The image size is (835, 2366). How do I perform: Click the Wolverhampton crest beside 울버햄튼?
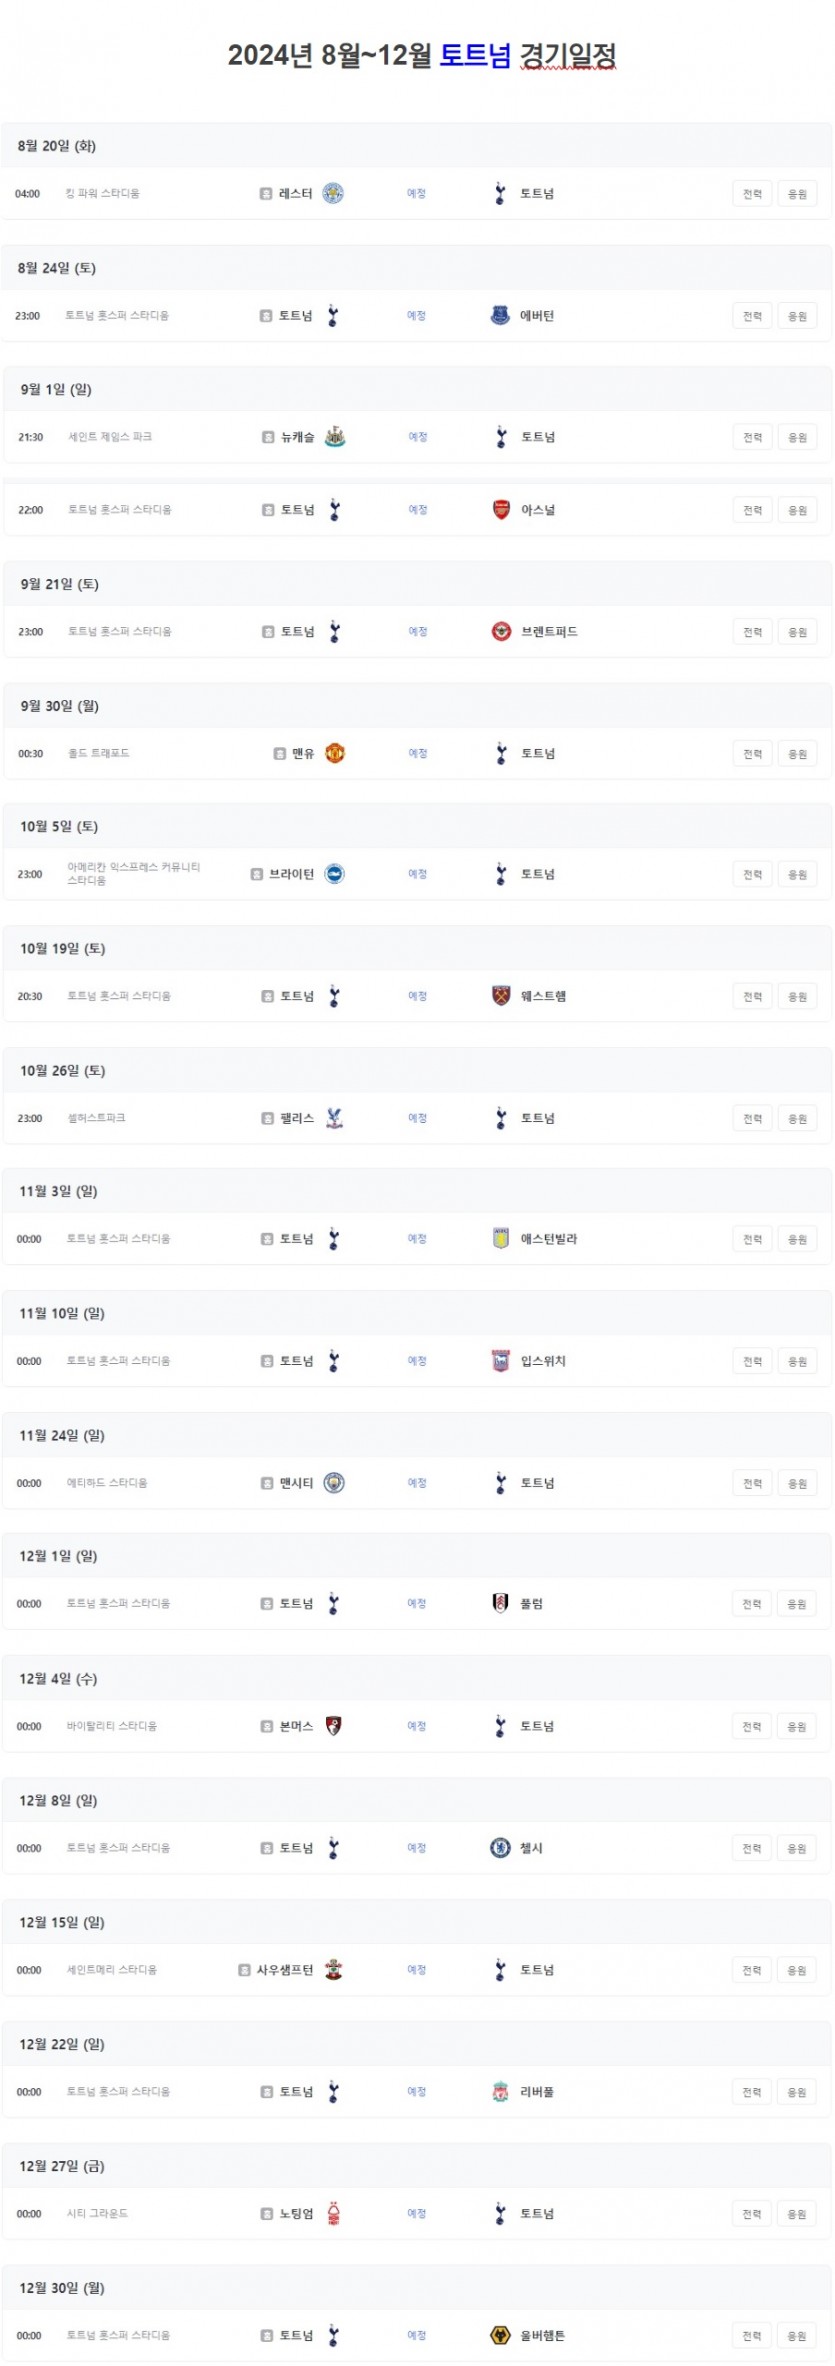(500, 2336)
